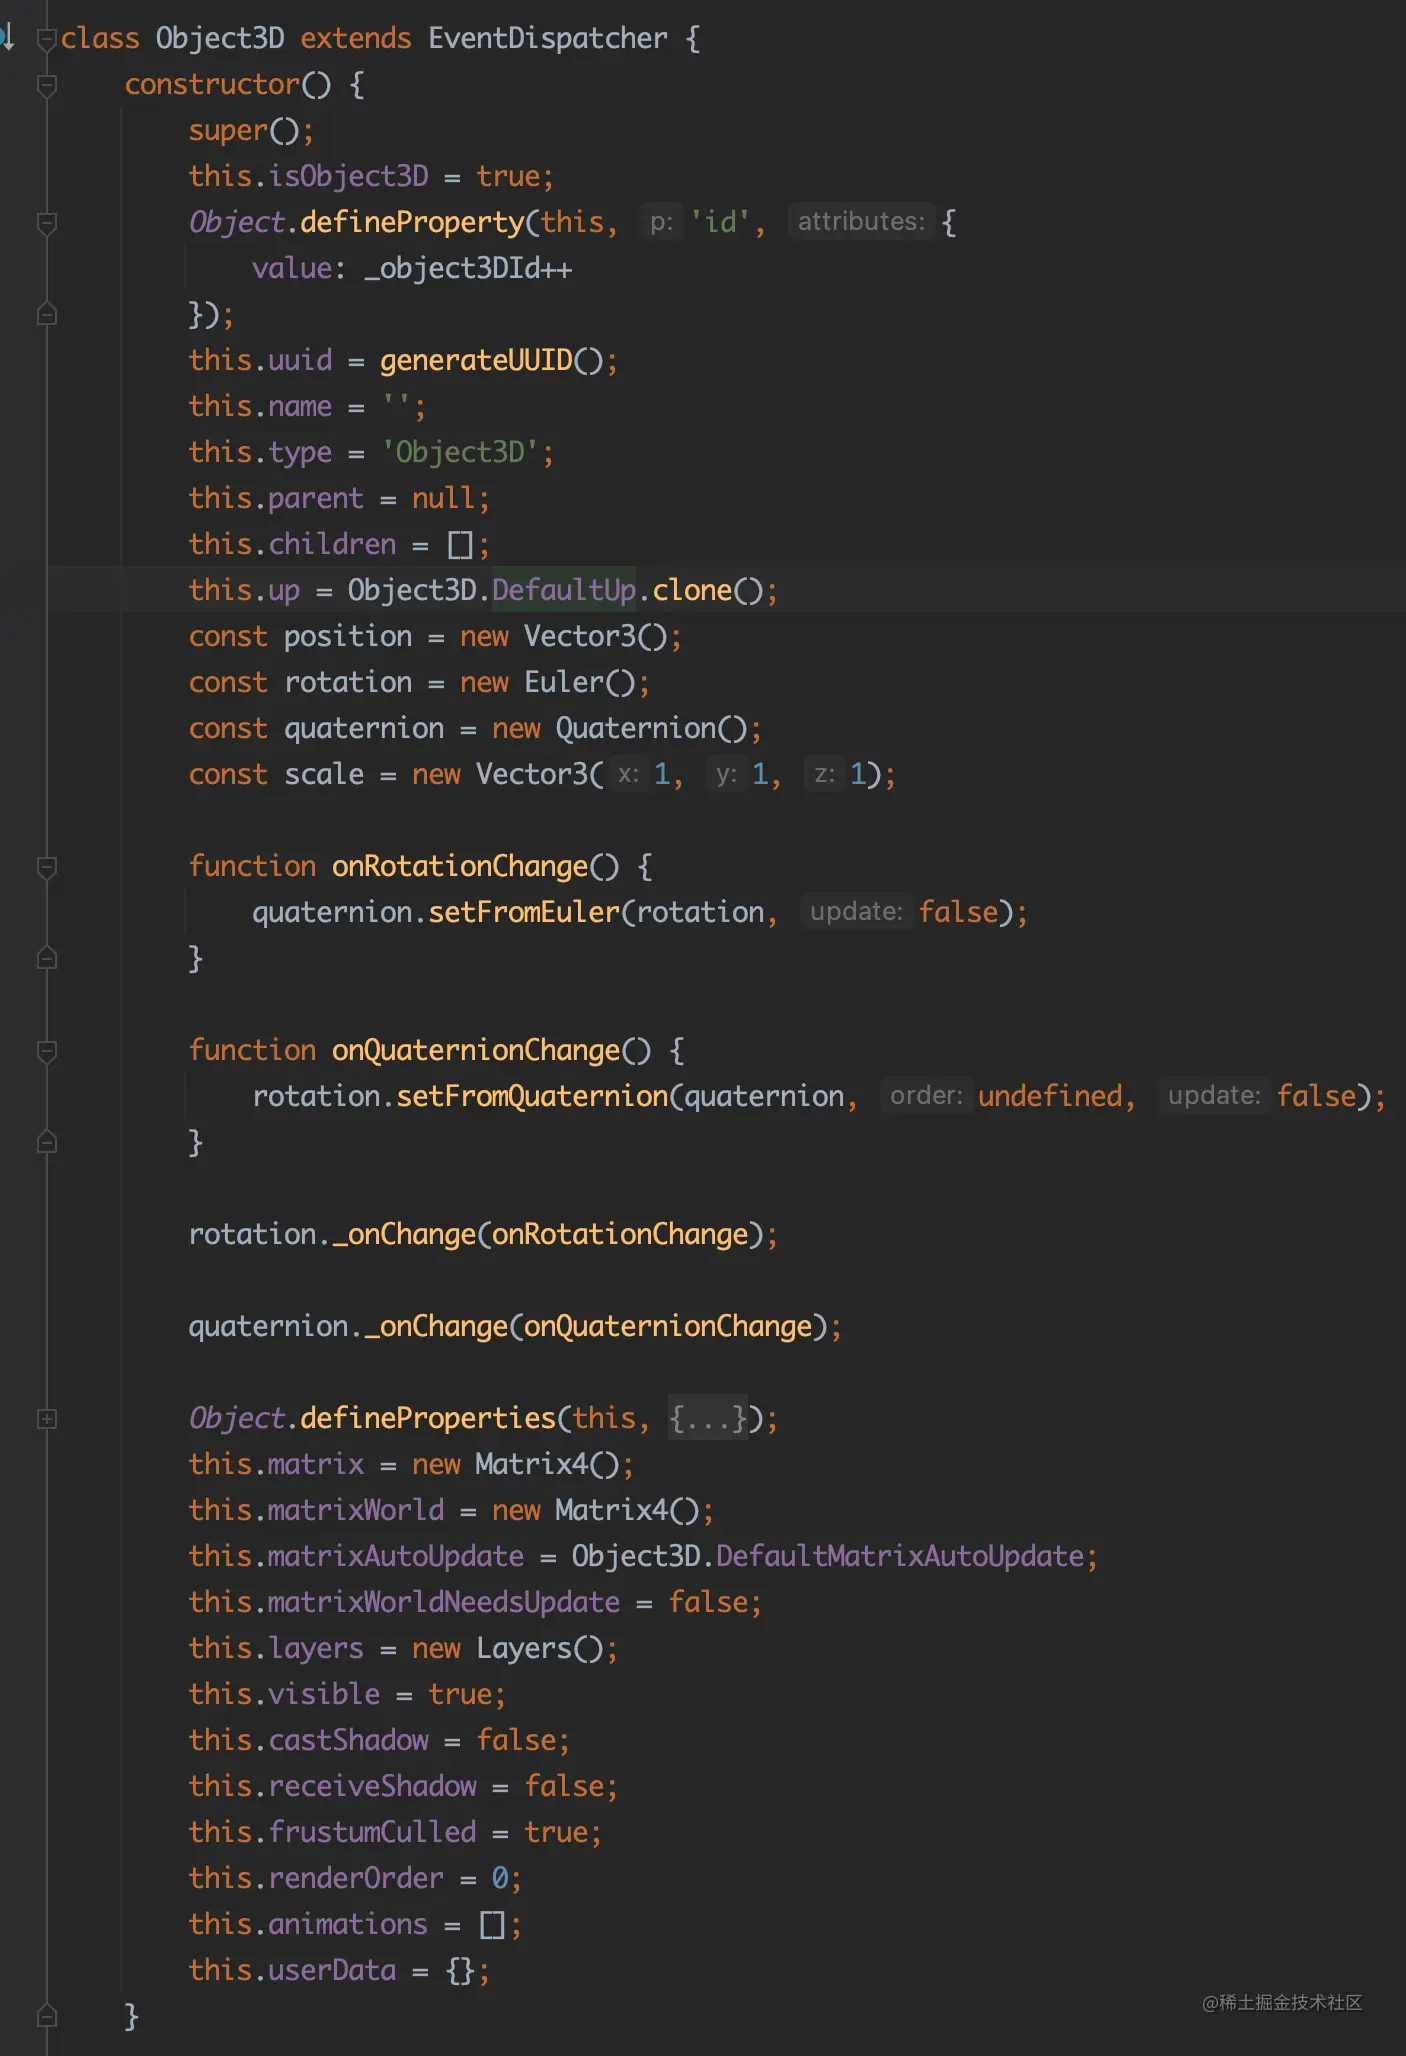Viewport: 1406px width, 2056px height.
Task: Click the 'x:' inlay hint in Vector3 call
Action: (628, 773)
